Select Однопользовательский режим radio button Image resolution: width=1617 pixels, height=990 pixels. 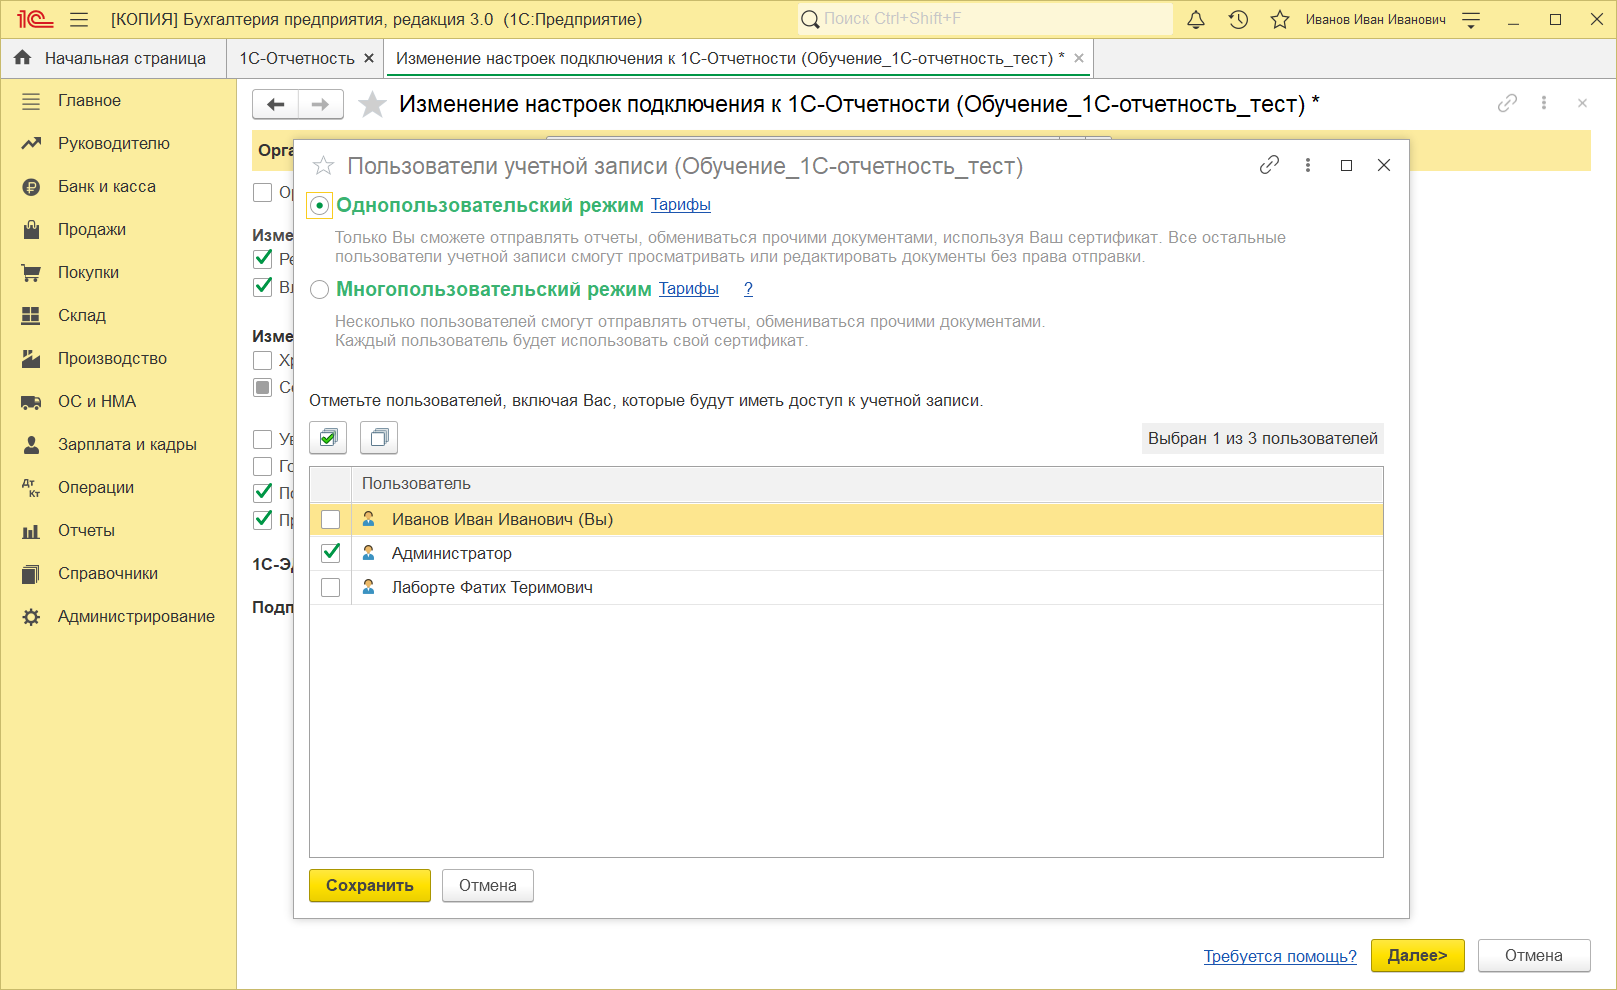[319, 206]
